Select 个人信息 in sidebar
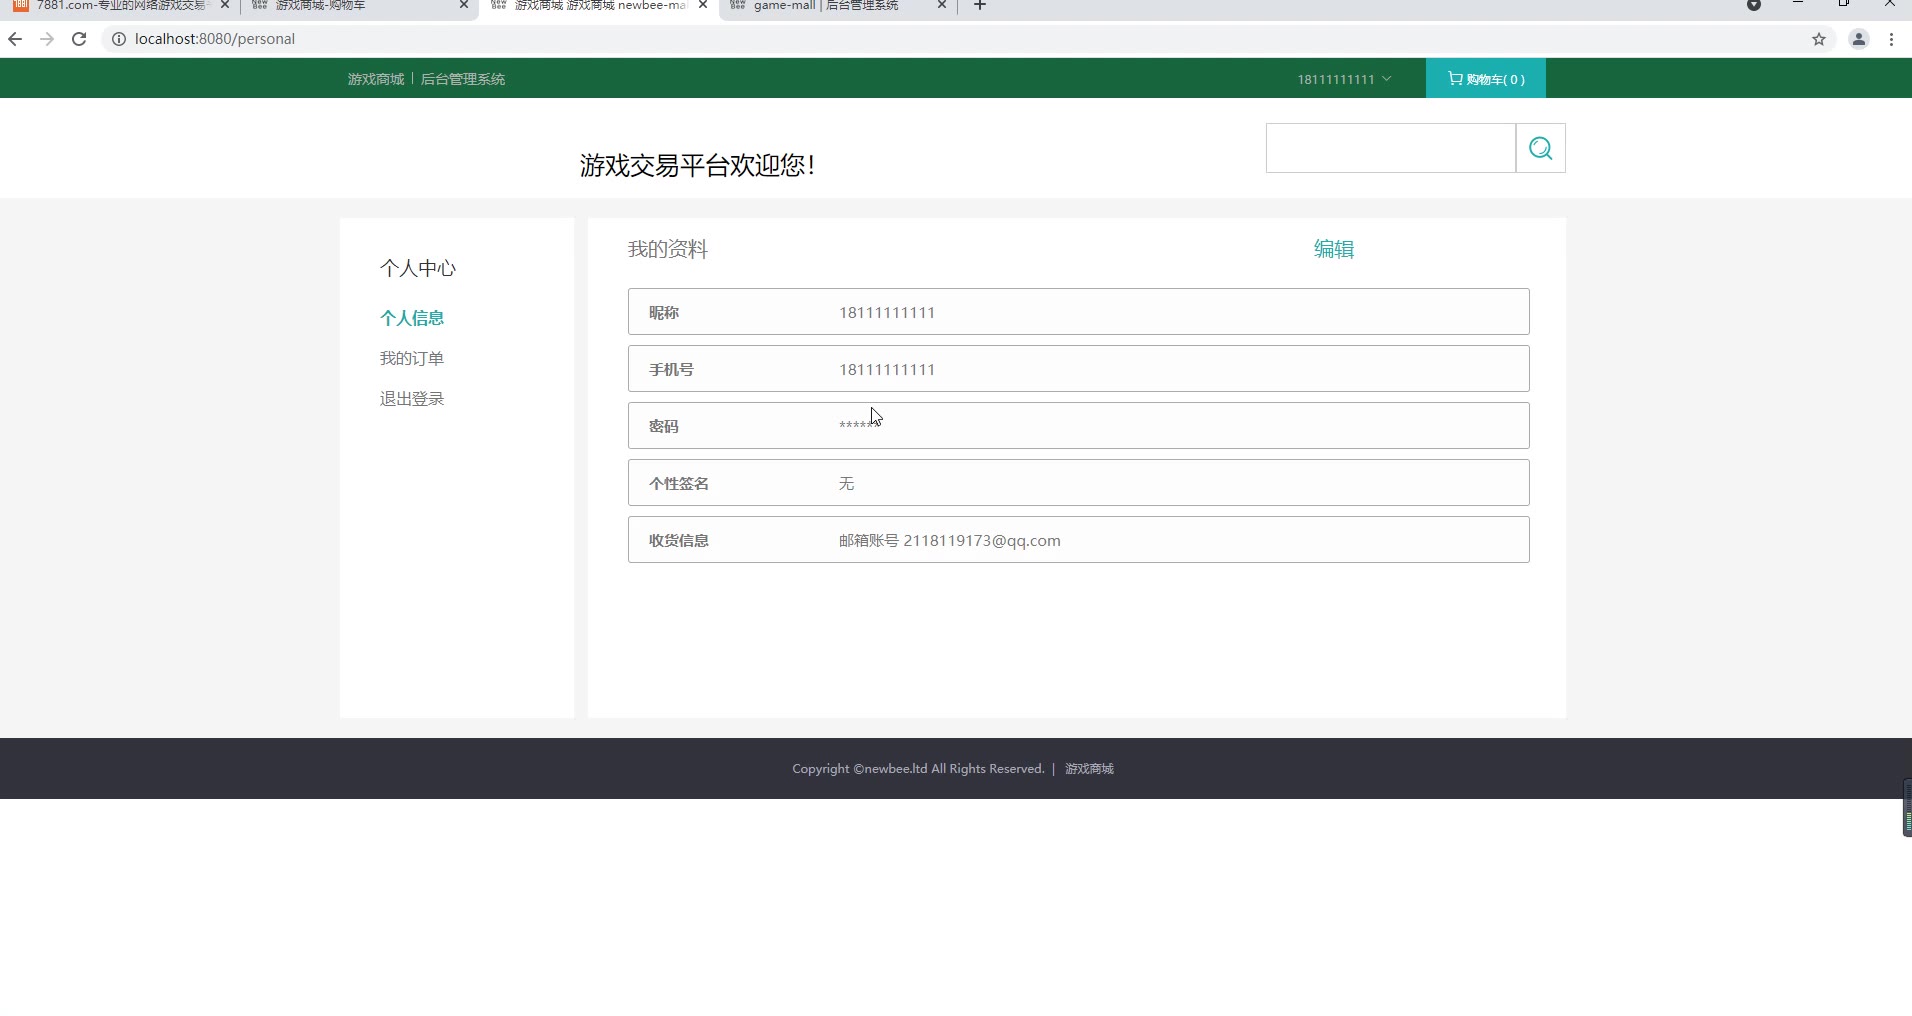This screenshot has height=1016, width=1912. point(411,318)
